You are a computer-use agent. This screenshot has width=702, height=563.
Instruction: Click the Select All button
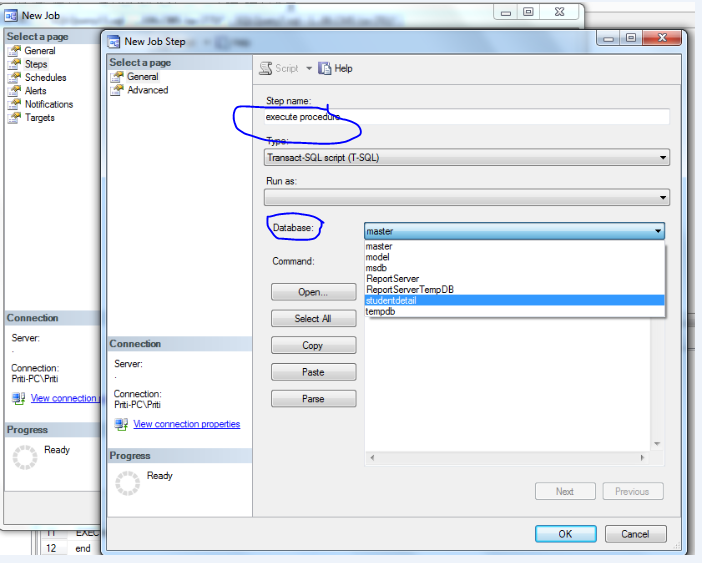[313, 319]
